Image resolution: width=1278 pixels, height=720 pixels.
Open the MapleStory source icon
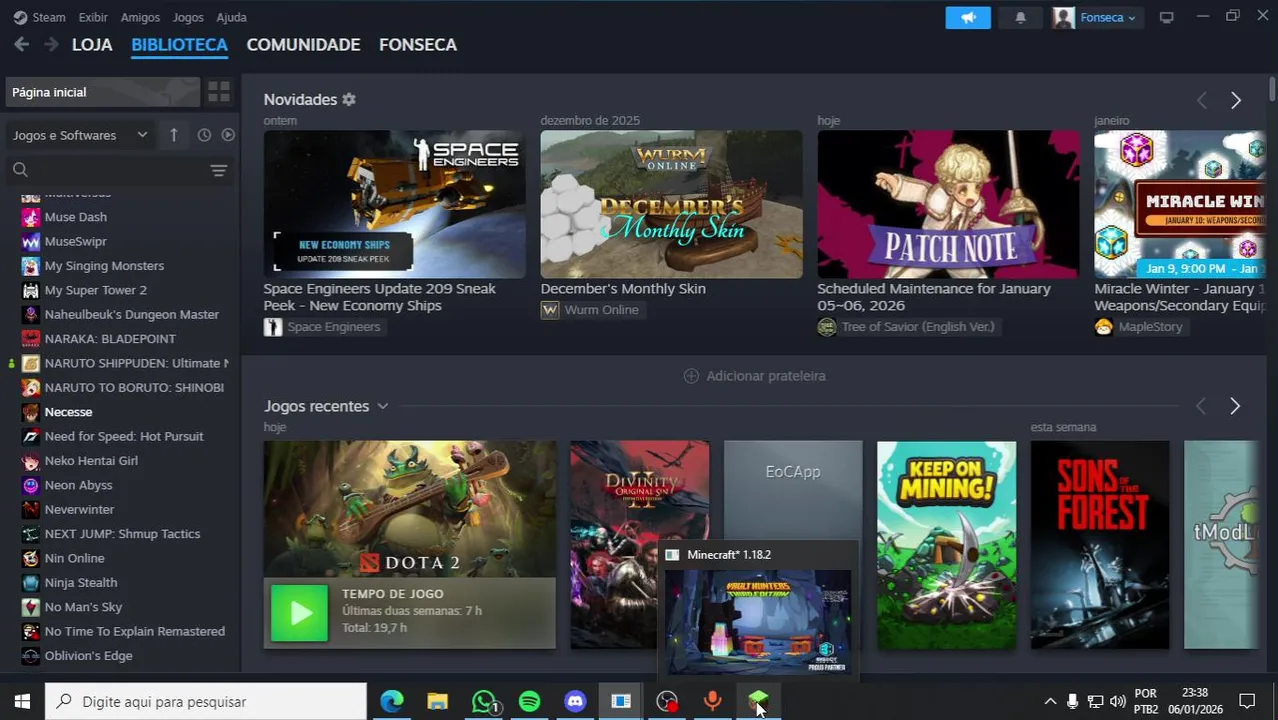(1104, 327)
